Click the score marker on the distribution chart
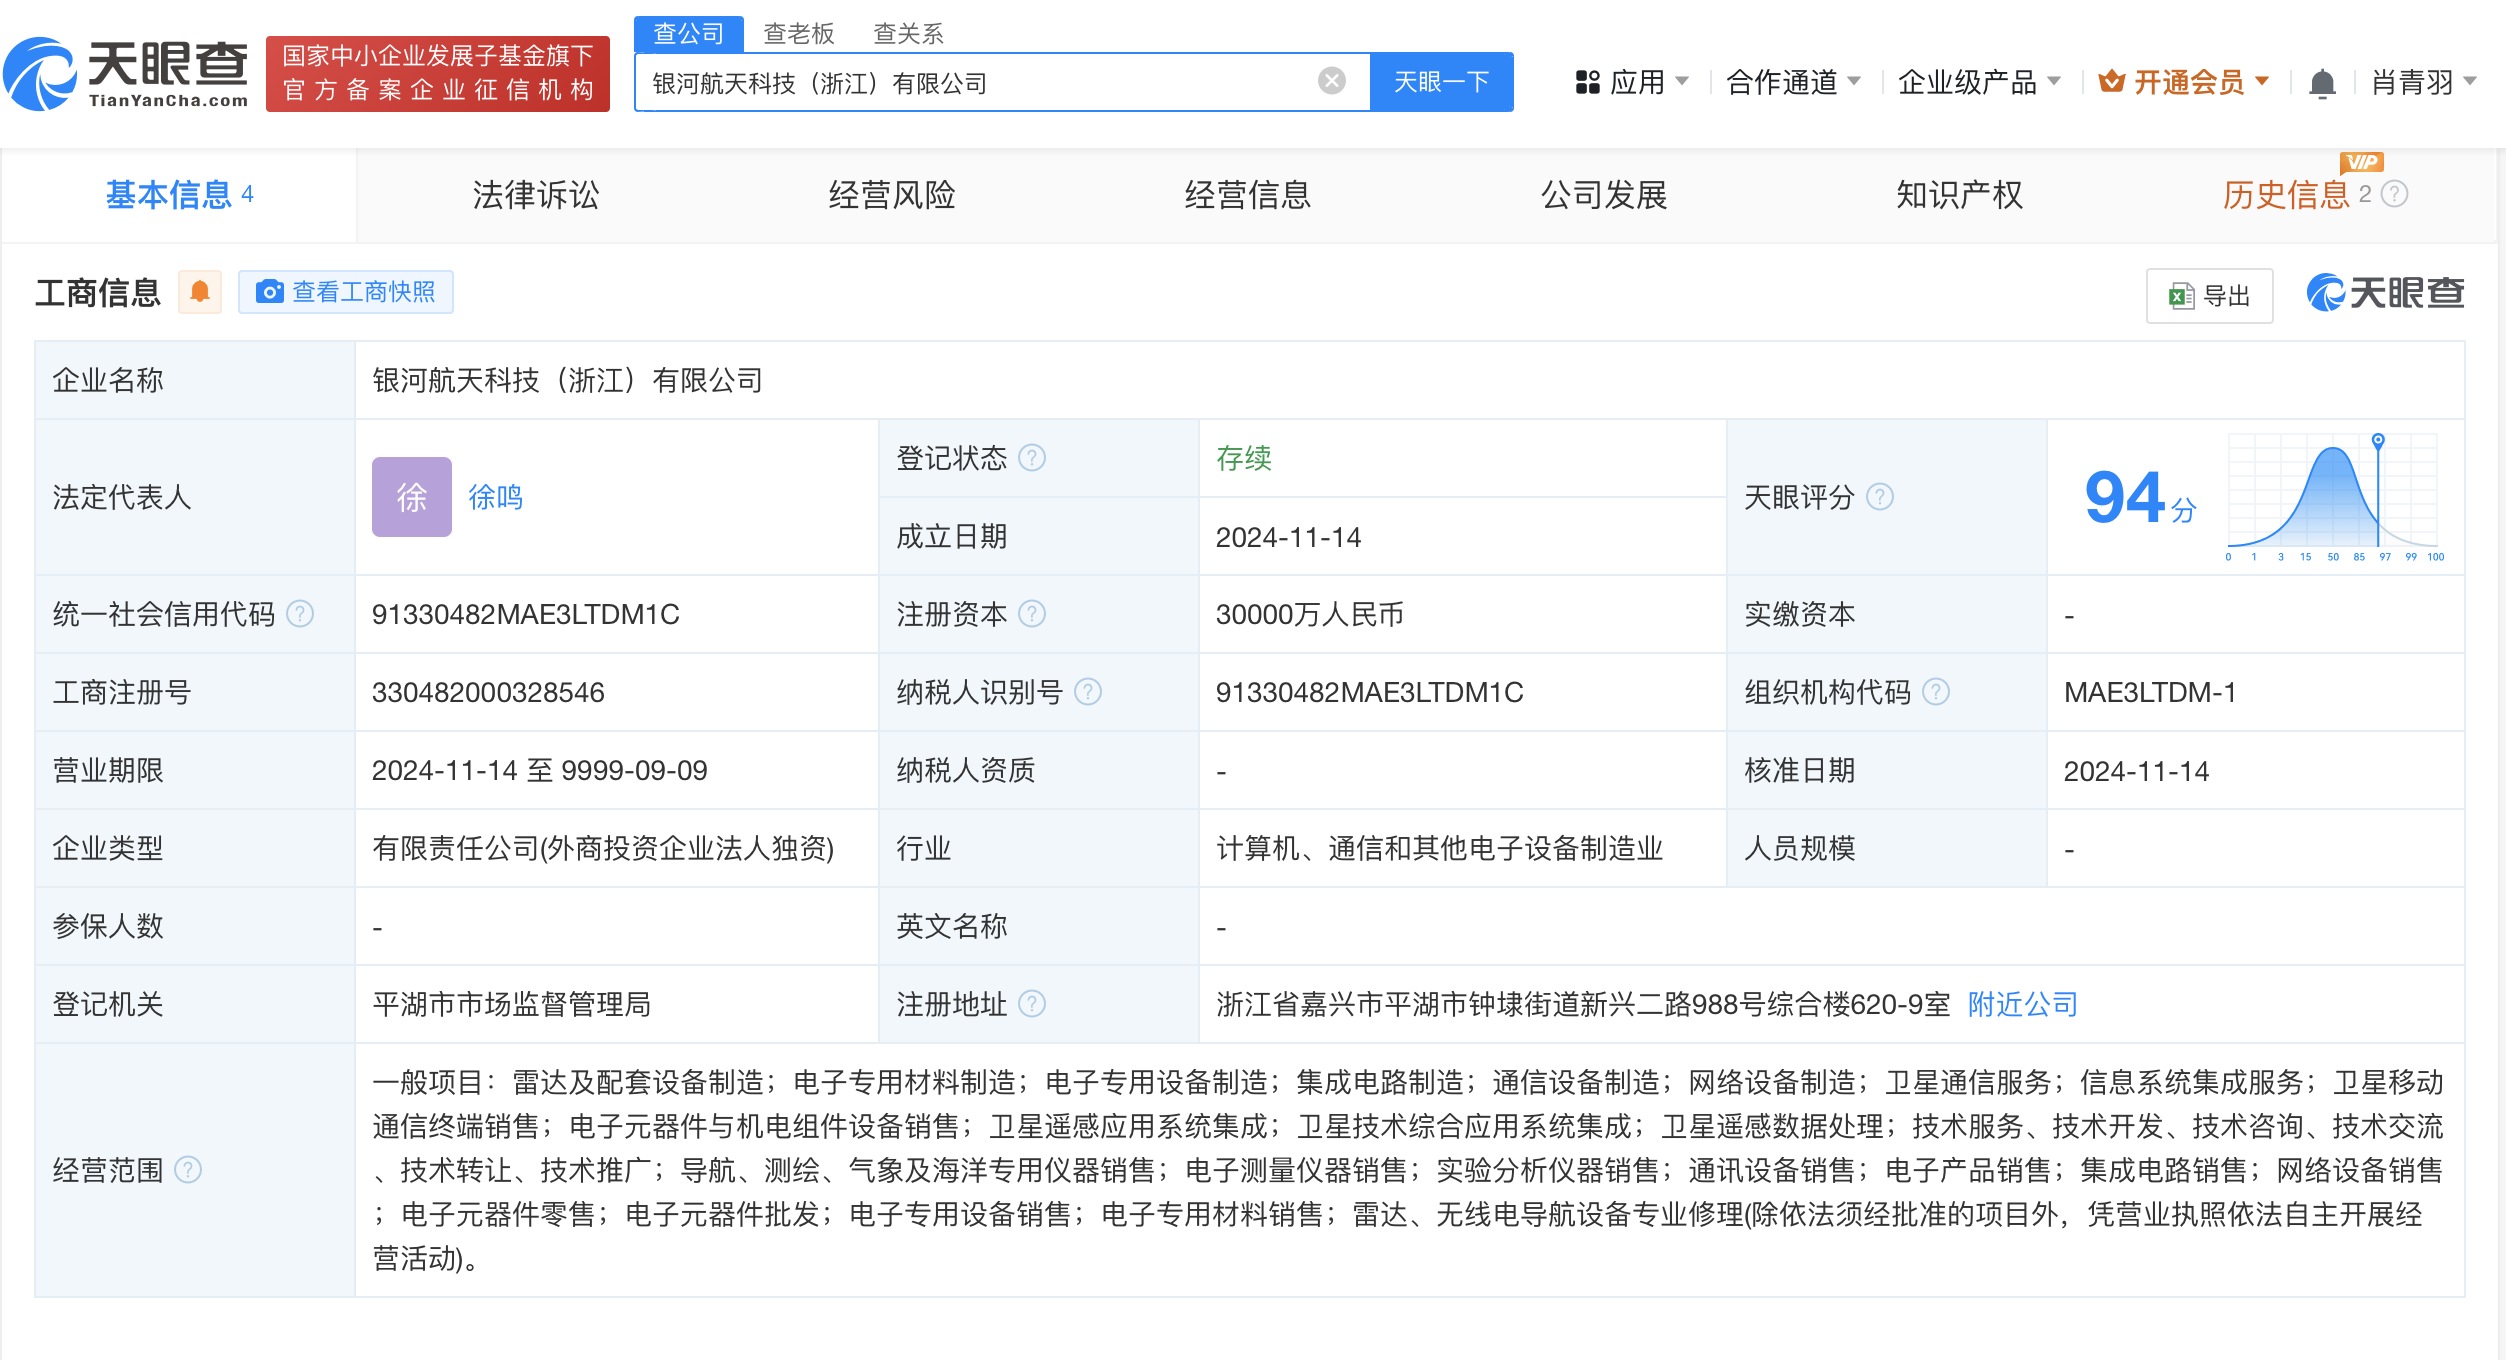Image resolution: width=2506 pixels, height=1360 pixels. pyautogui.click(x=2378, y=440)
